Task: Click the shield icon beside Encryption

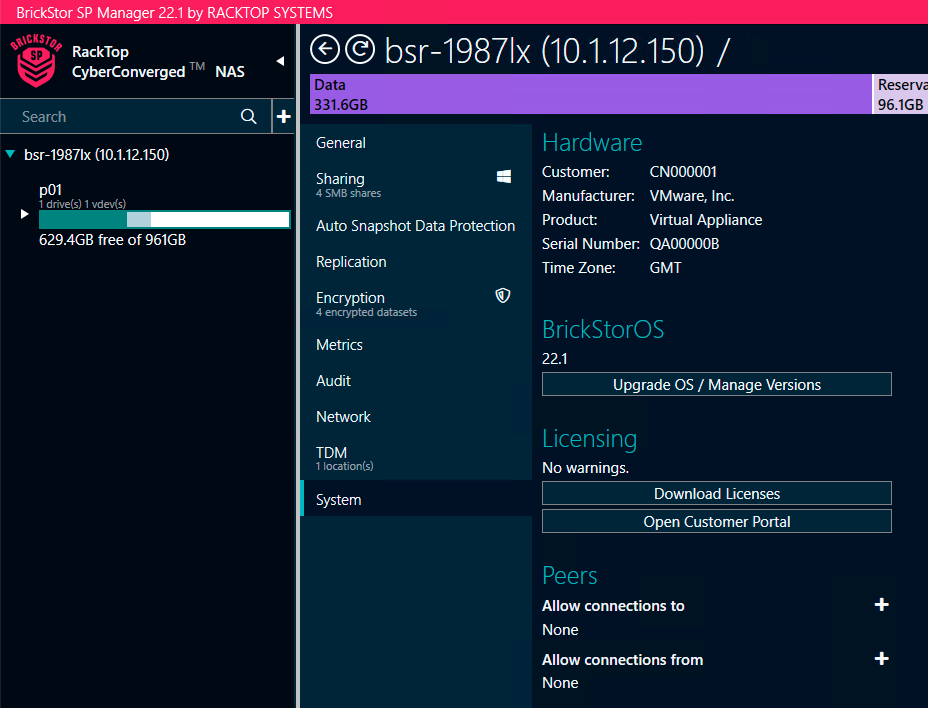Action: [x=502, y=295]
